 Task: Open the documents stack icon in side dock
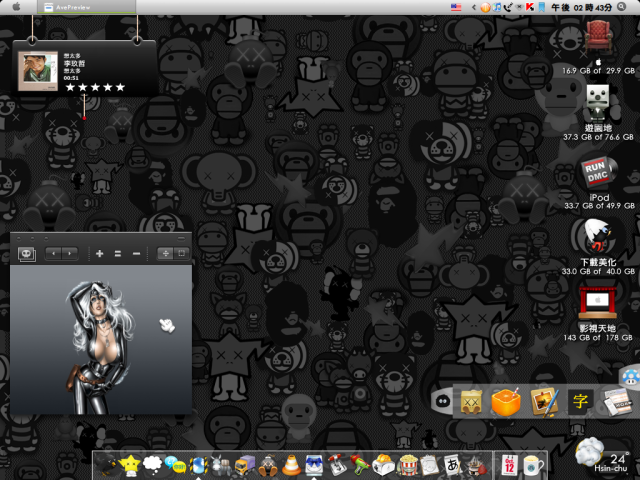pyautogui.click(x=616, y=402)
